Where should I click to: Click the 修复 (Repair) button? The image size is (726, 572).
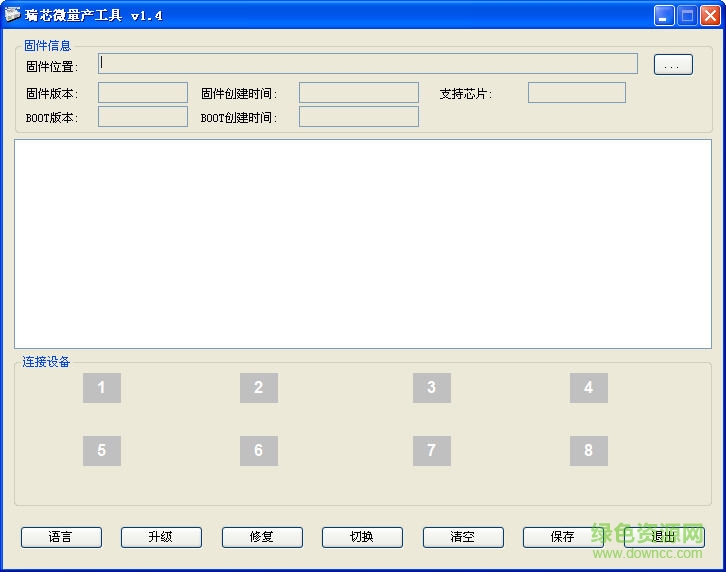(262, 537)
